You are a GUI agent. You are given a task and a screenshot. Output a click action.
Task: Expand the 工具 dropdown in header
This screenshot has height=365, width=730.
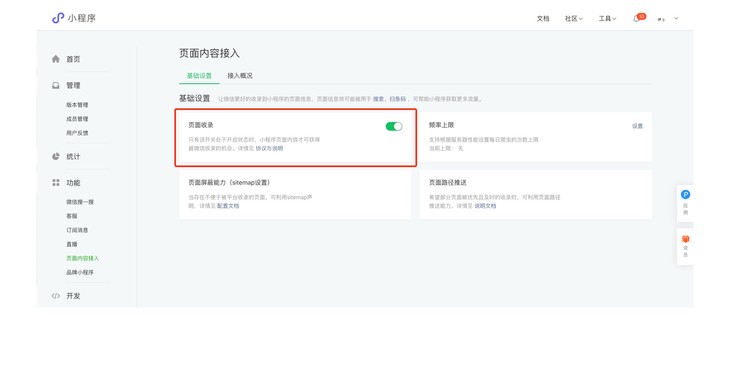607,19
